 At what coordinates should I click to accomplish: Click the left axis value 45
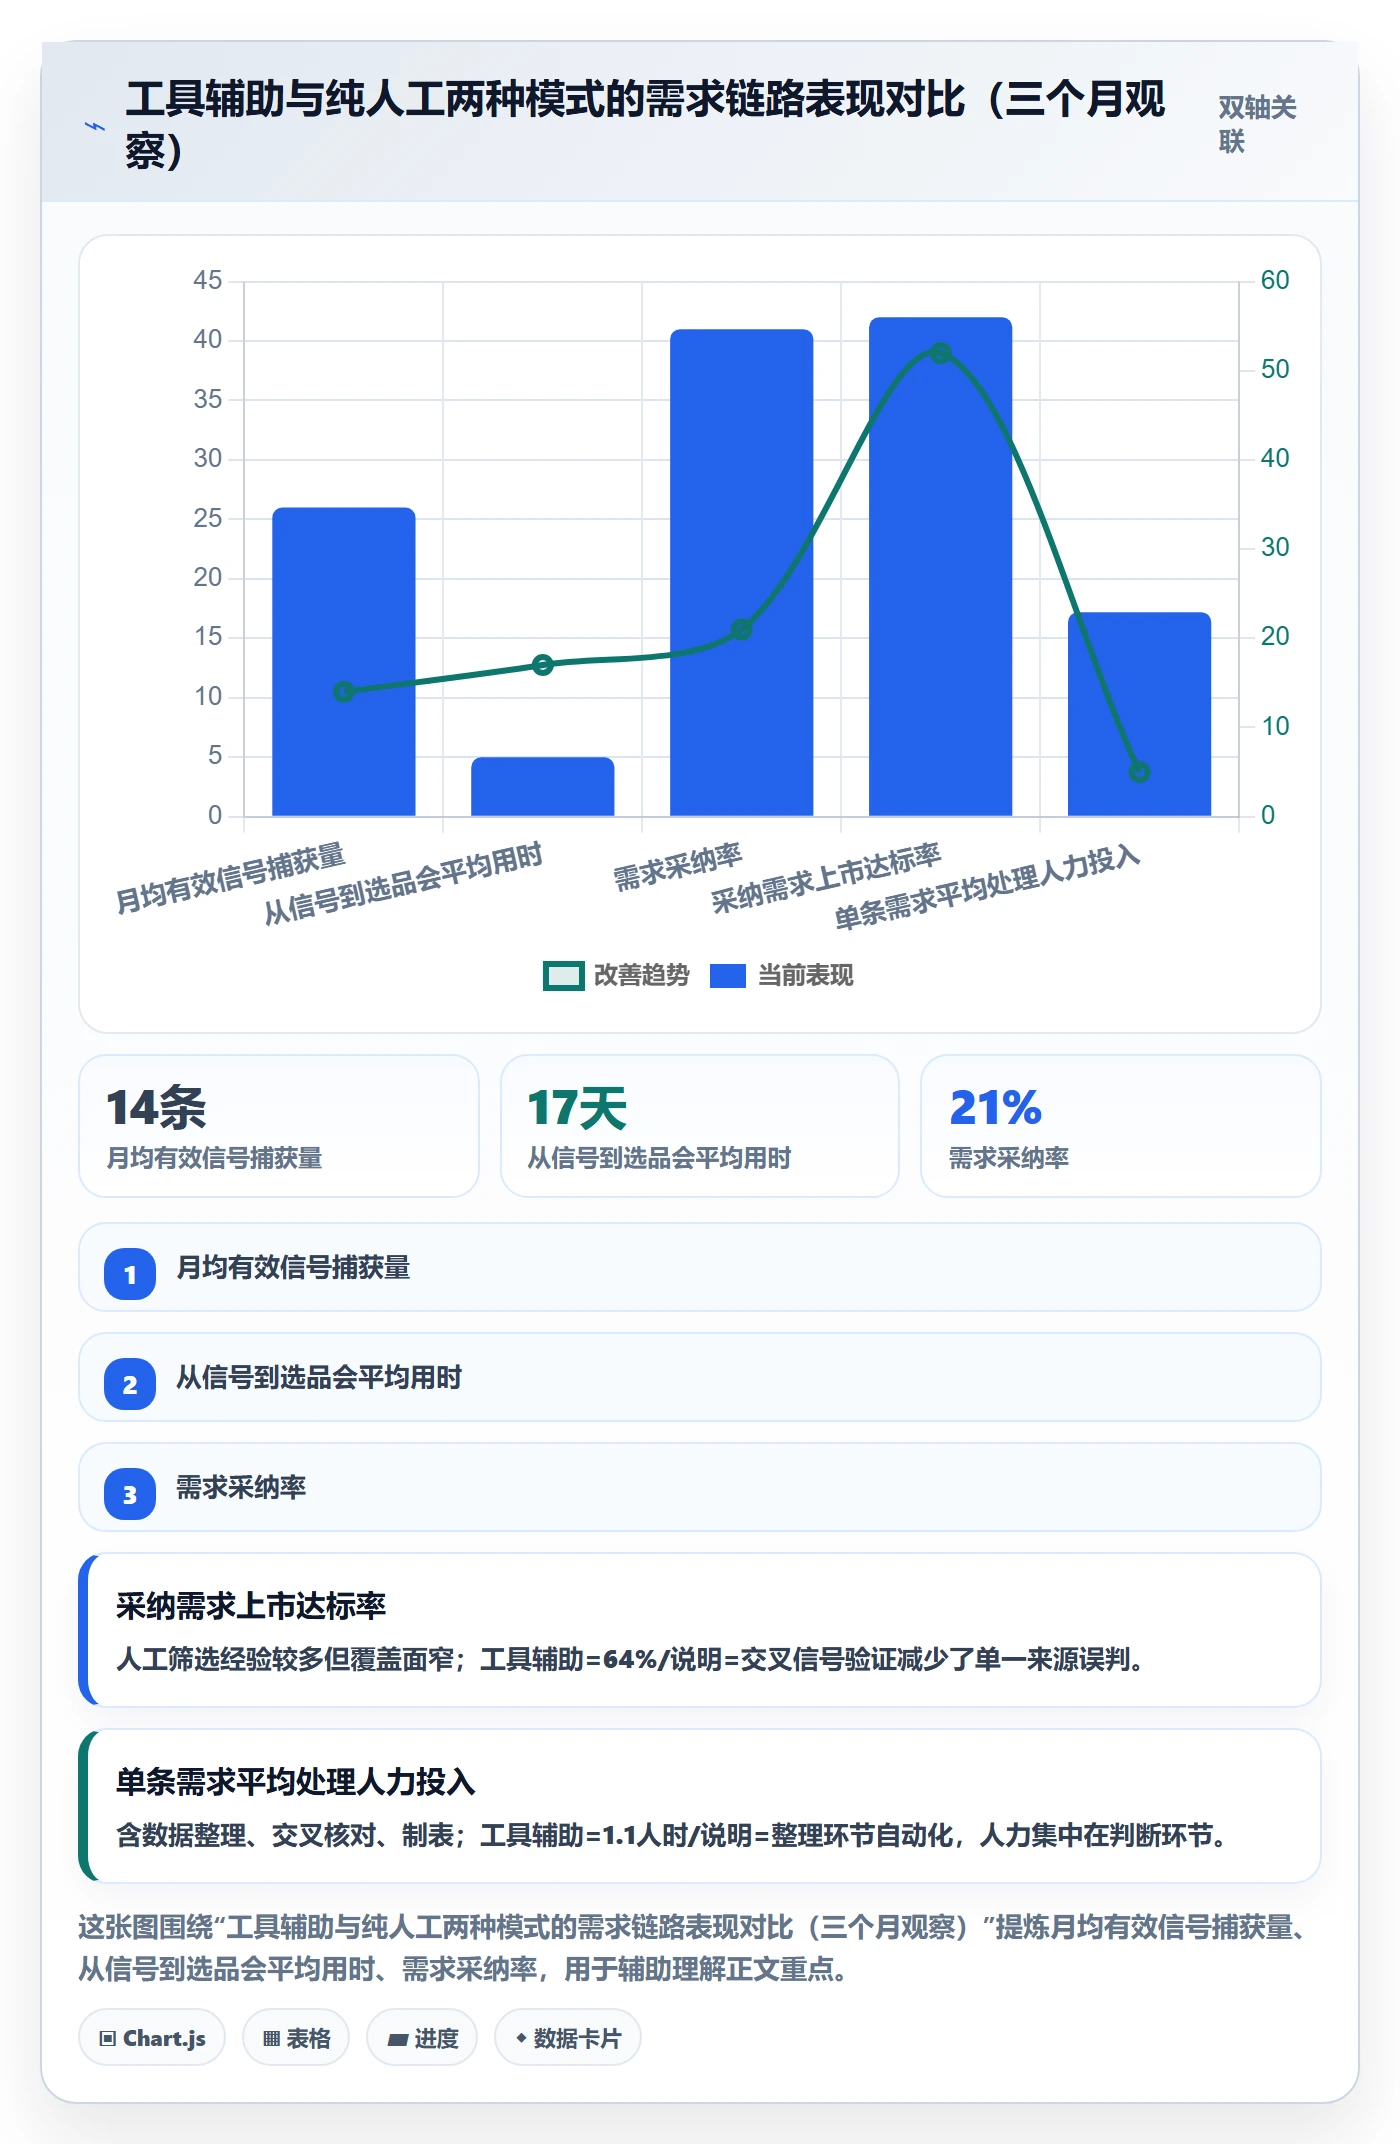tap(207, 280)
